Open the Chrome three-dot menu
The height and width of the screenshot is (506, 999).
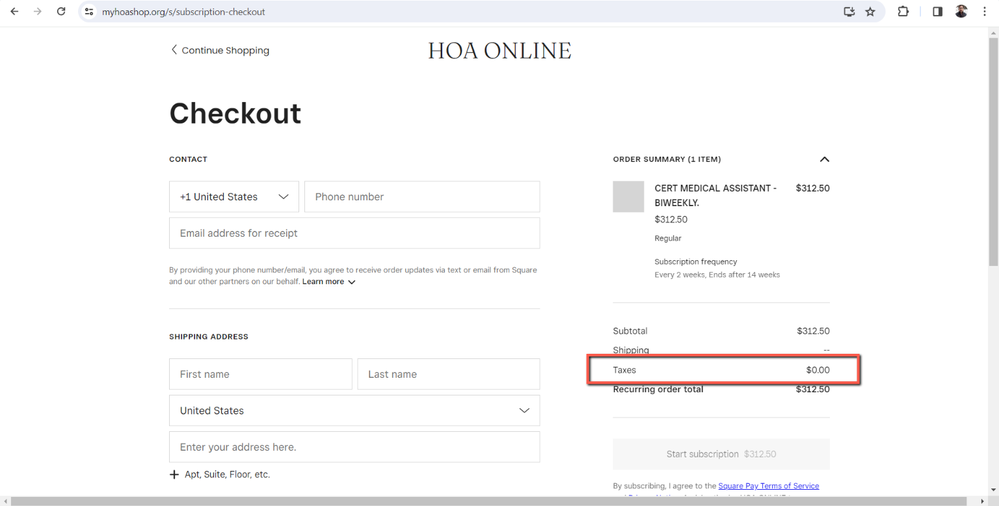click(984, 12)
